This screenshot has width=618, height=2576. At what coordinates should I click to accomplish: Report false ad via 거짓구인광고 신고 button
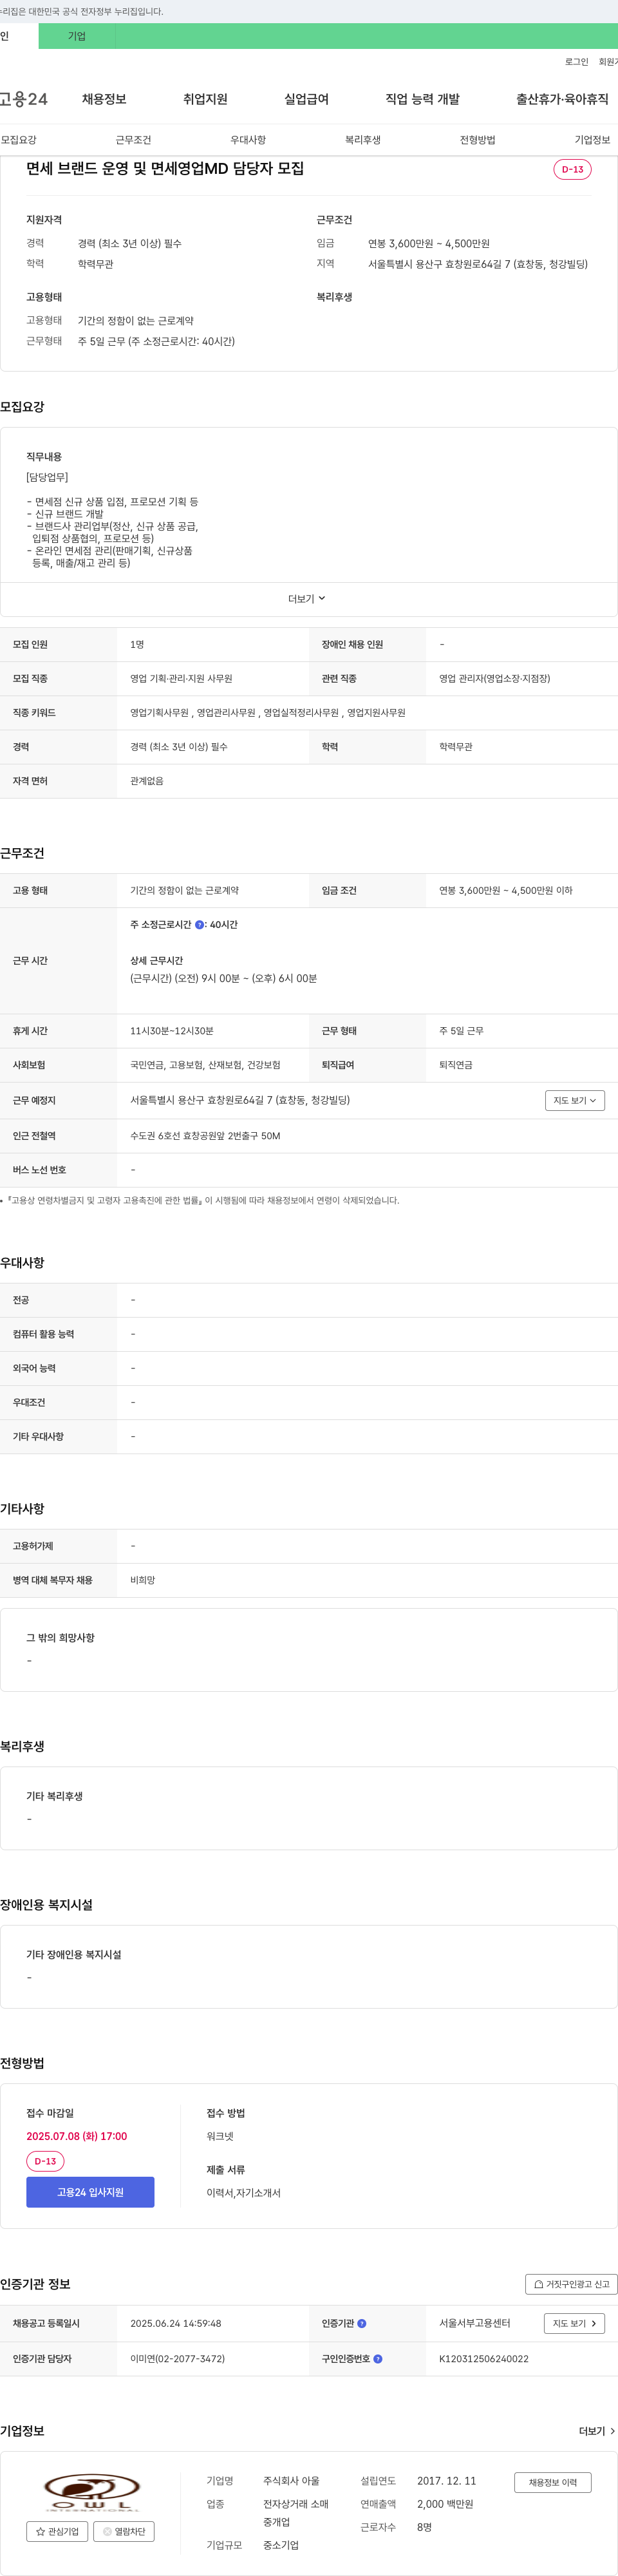point(571,2284)
